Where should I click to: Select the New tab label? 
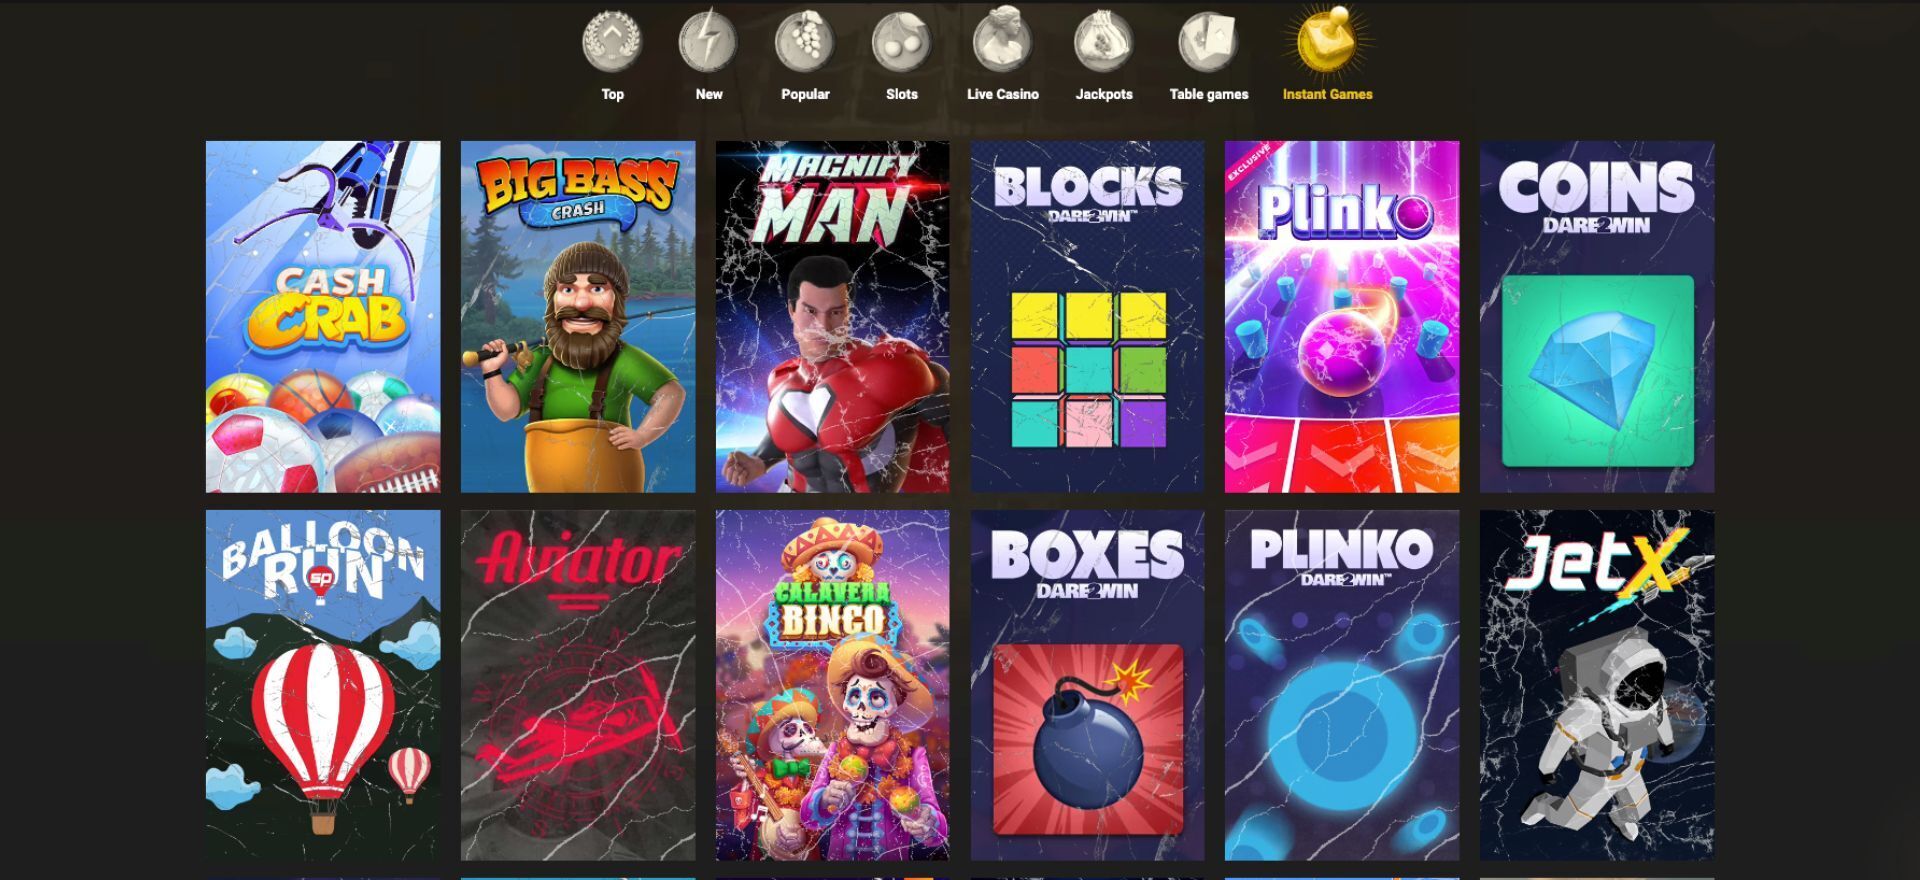708,94
